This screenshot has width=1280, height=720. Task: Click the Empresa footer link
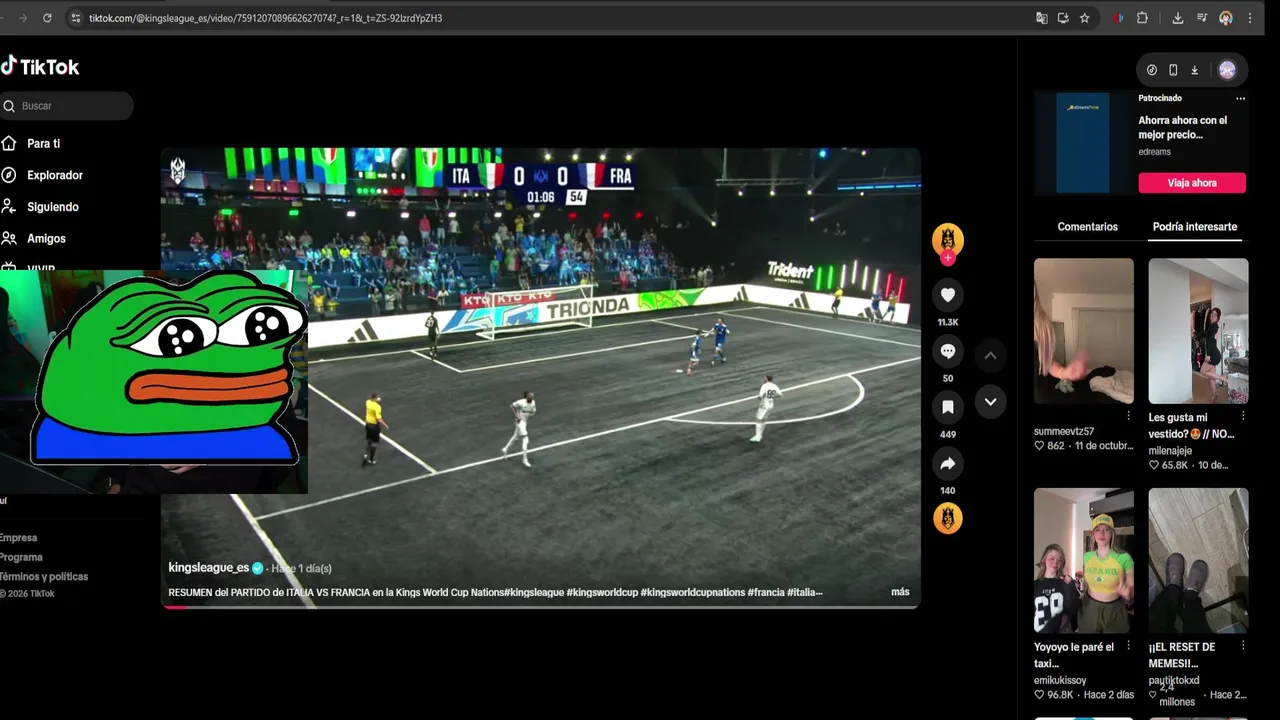(18, 538)
